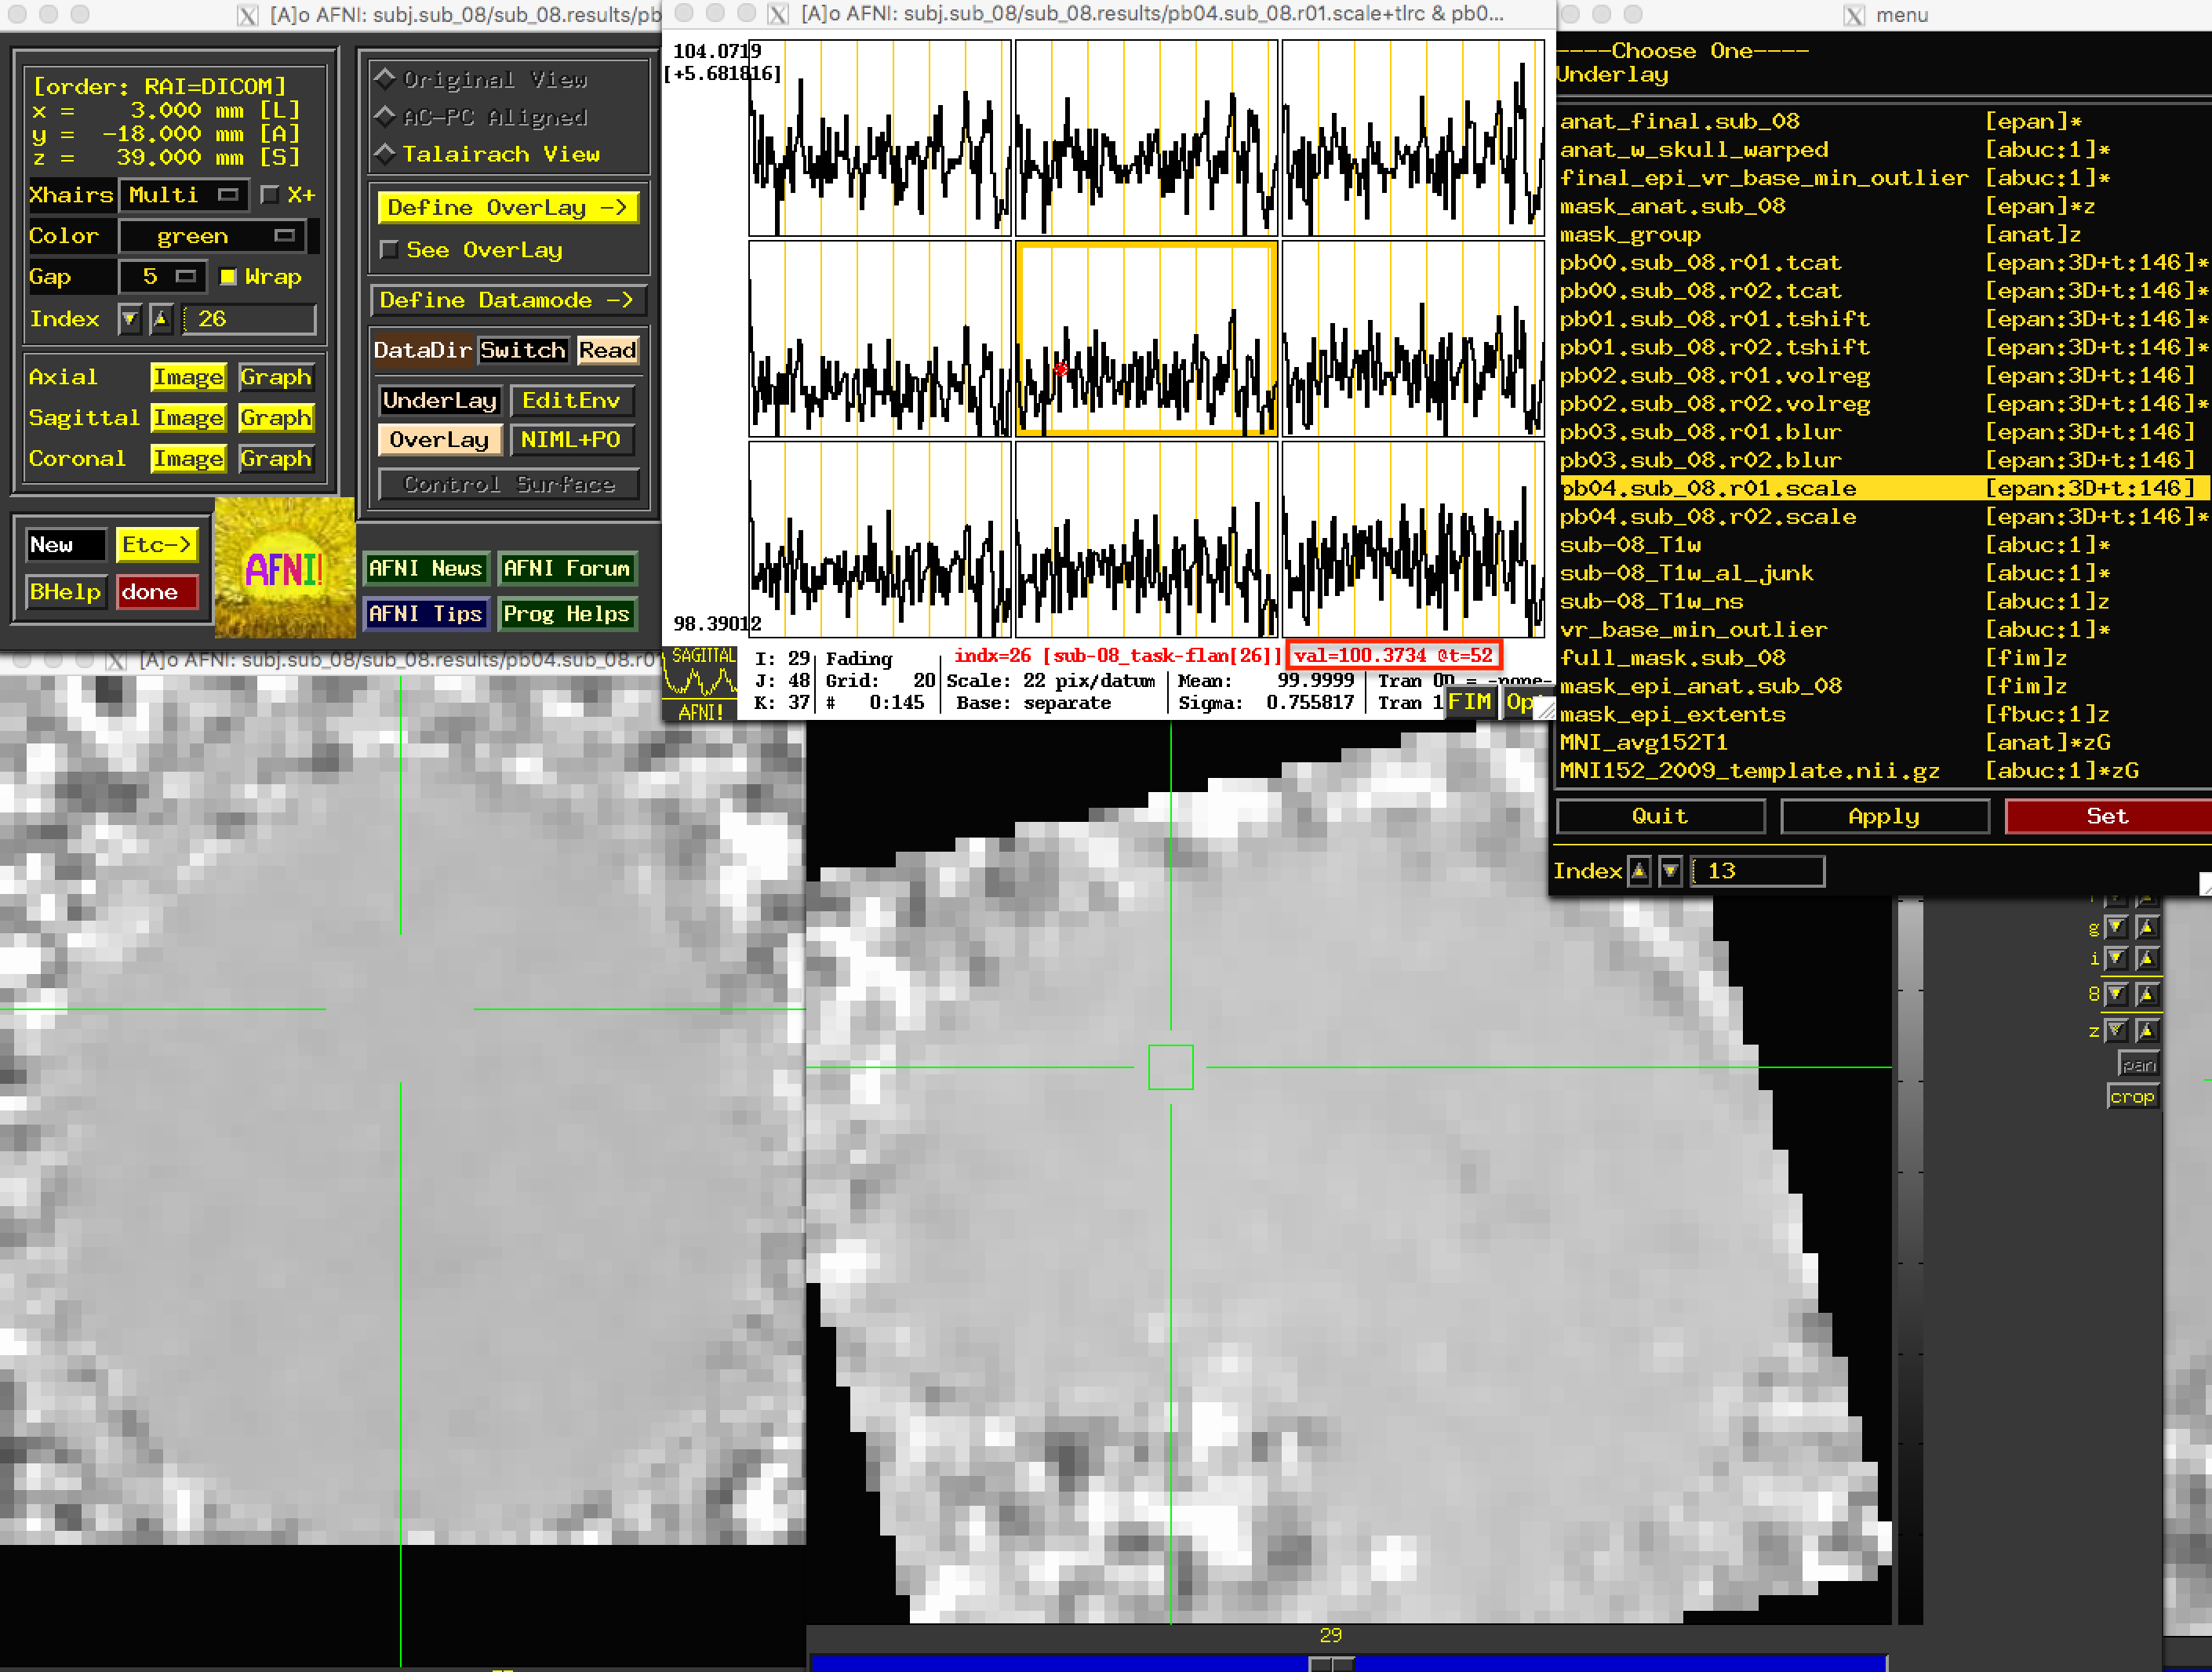Click the '8' up arrow button
Image resolution: width=2212 pixels, height=1672 pixels.
pos(2147,994)
